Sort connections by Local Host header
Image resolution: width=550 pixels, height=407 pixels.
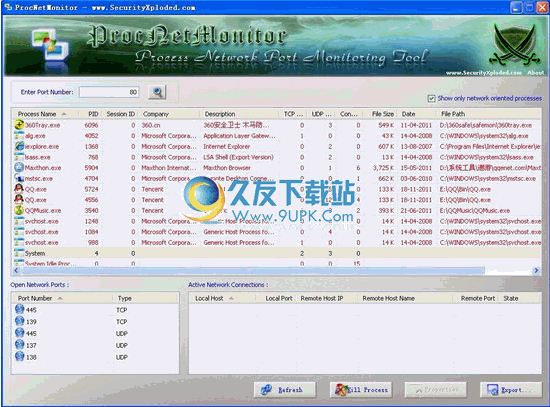(x=222, y=298)
